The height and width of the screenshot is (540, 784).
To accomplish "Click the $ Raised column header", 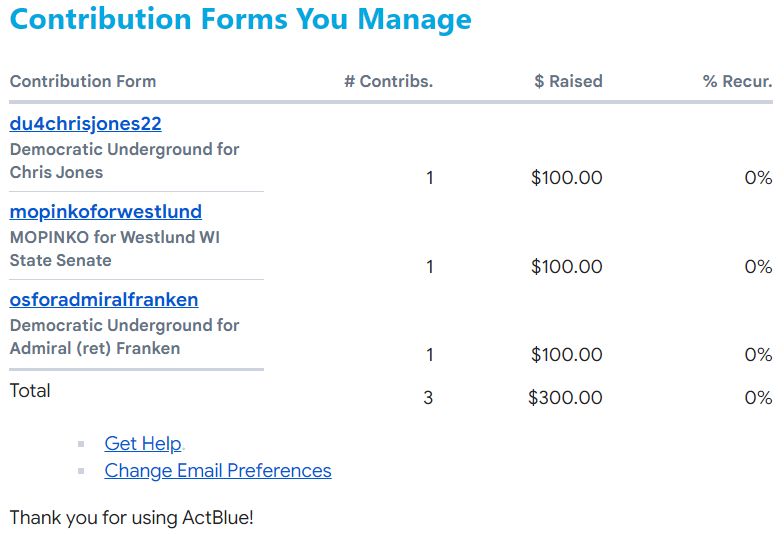I will pyautogui.click(x=568, y=82).
